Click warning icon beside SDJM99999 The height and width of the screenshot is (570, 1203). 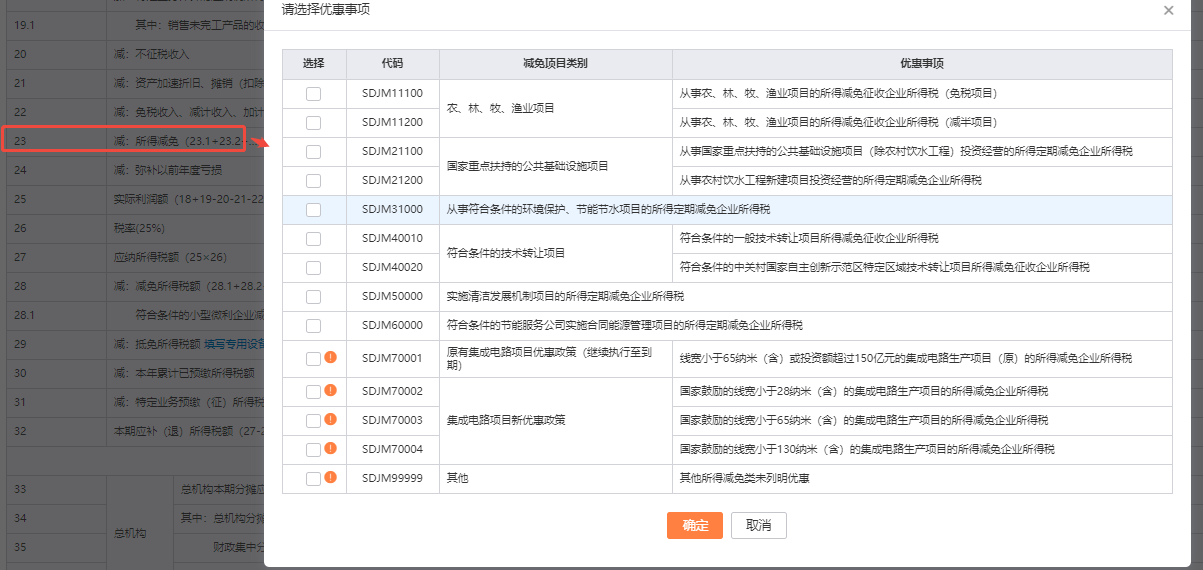tap(330, 478)
